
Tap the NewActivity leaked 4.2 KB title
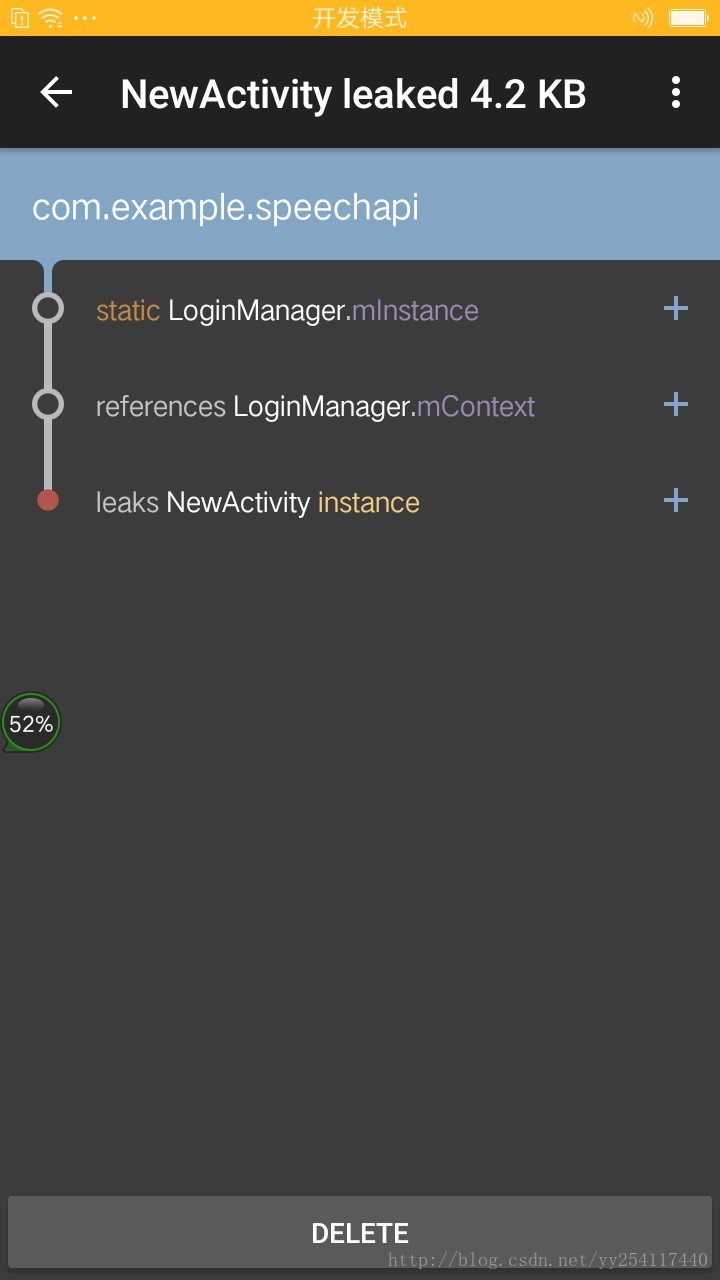[353, 94]
